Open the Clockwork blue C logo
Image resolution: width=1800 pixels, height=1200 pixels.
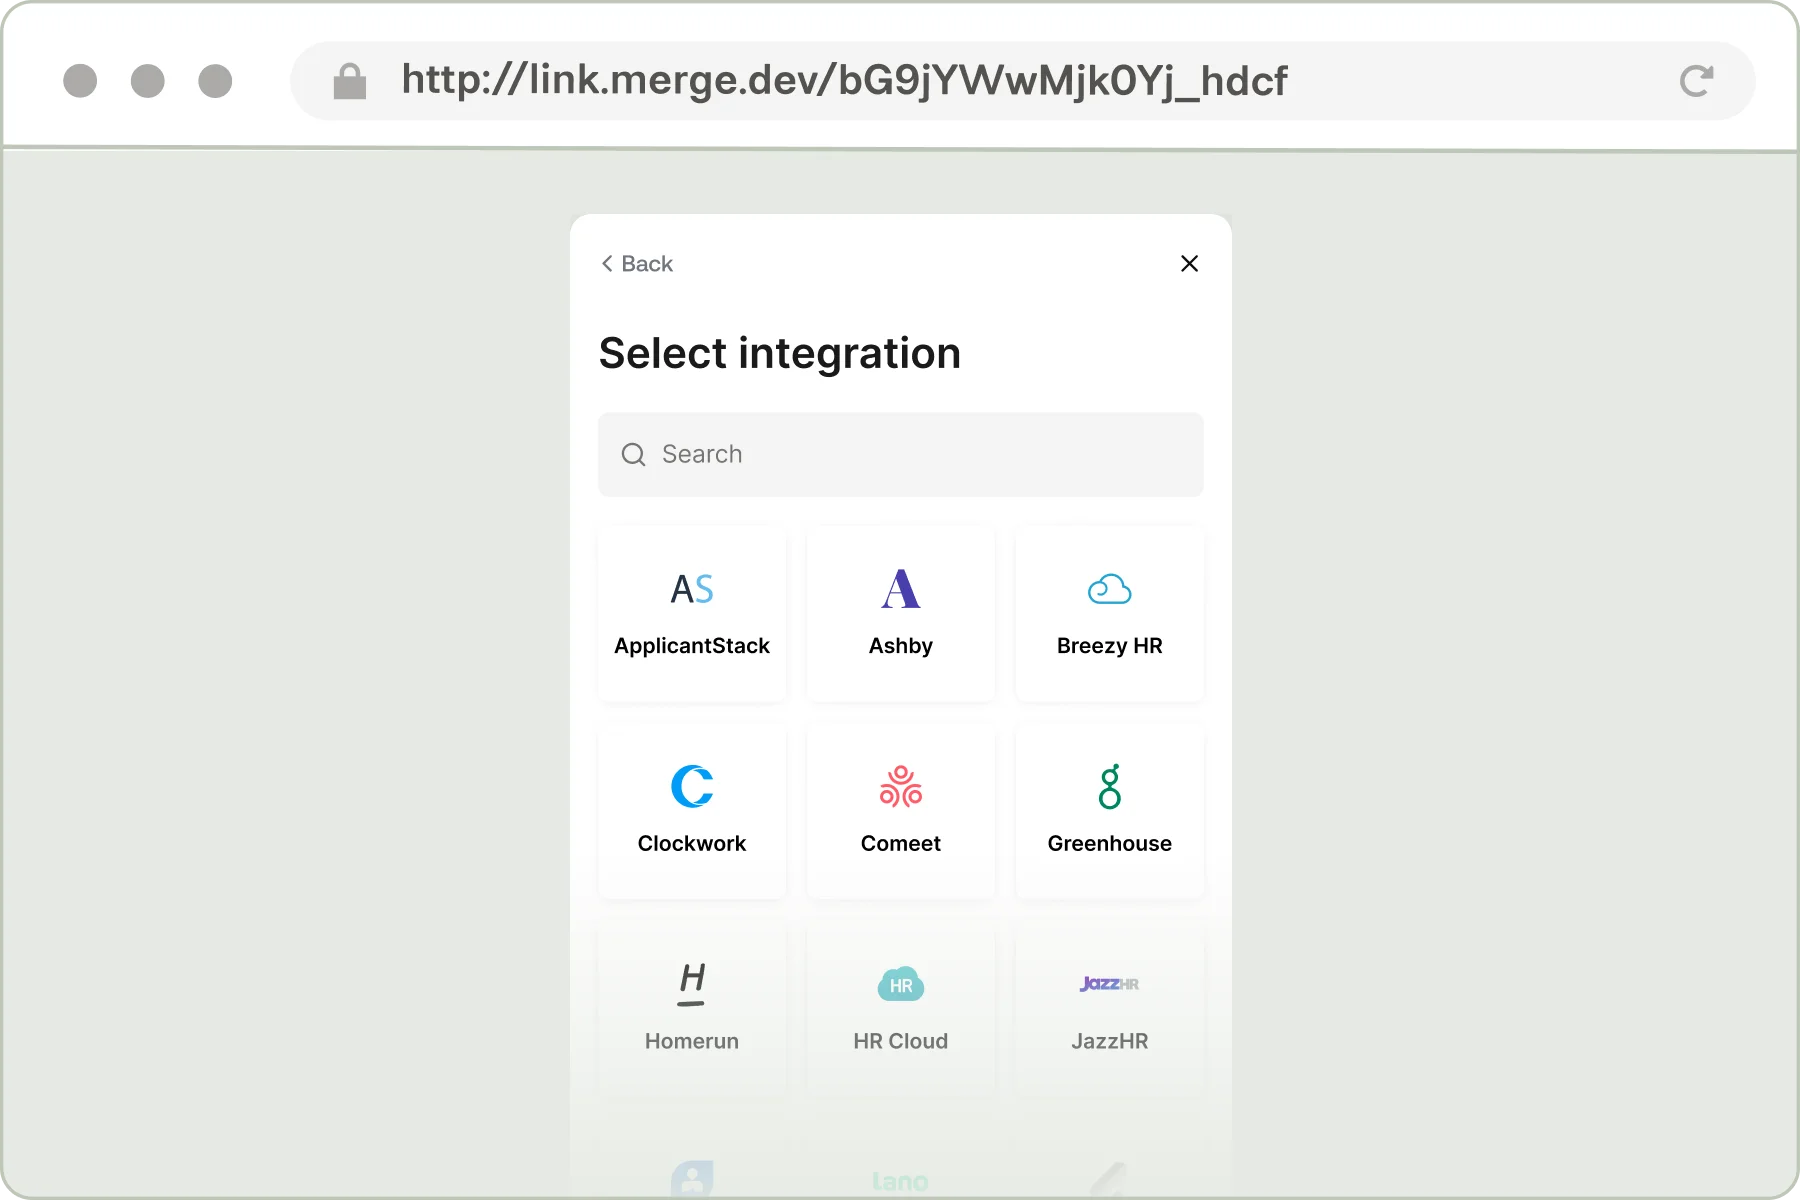click(692, 786)
